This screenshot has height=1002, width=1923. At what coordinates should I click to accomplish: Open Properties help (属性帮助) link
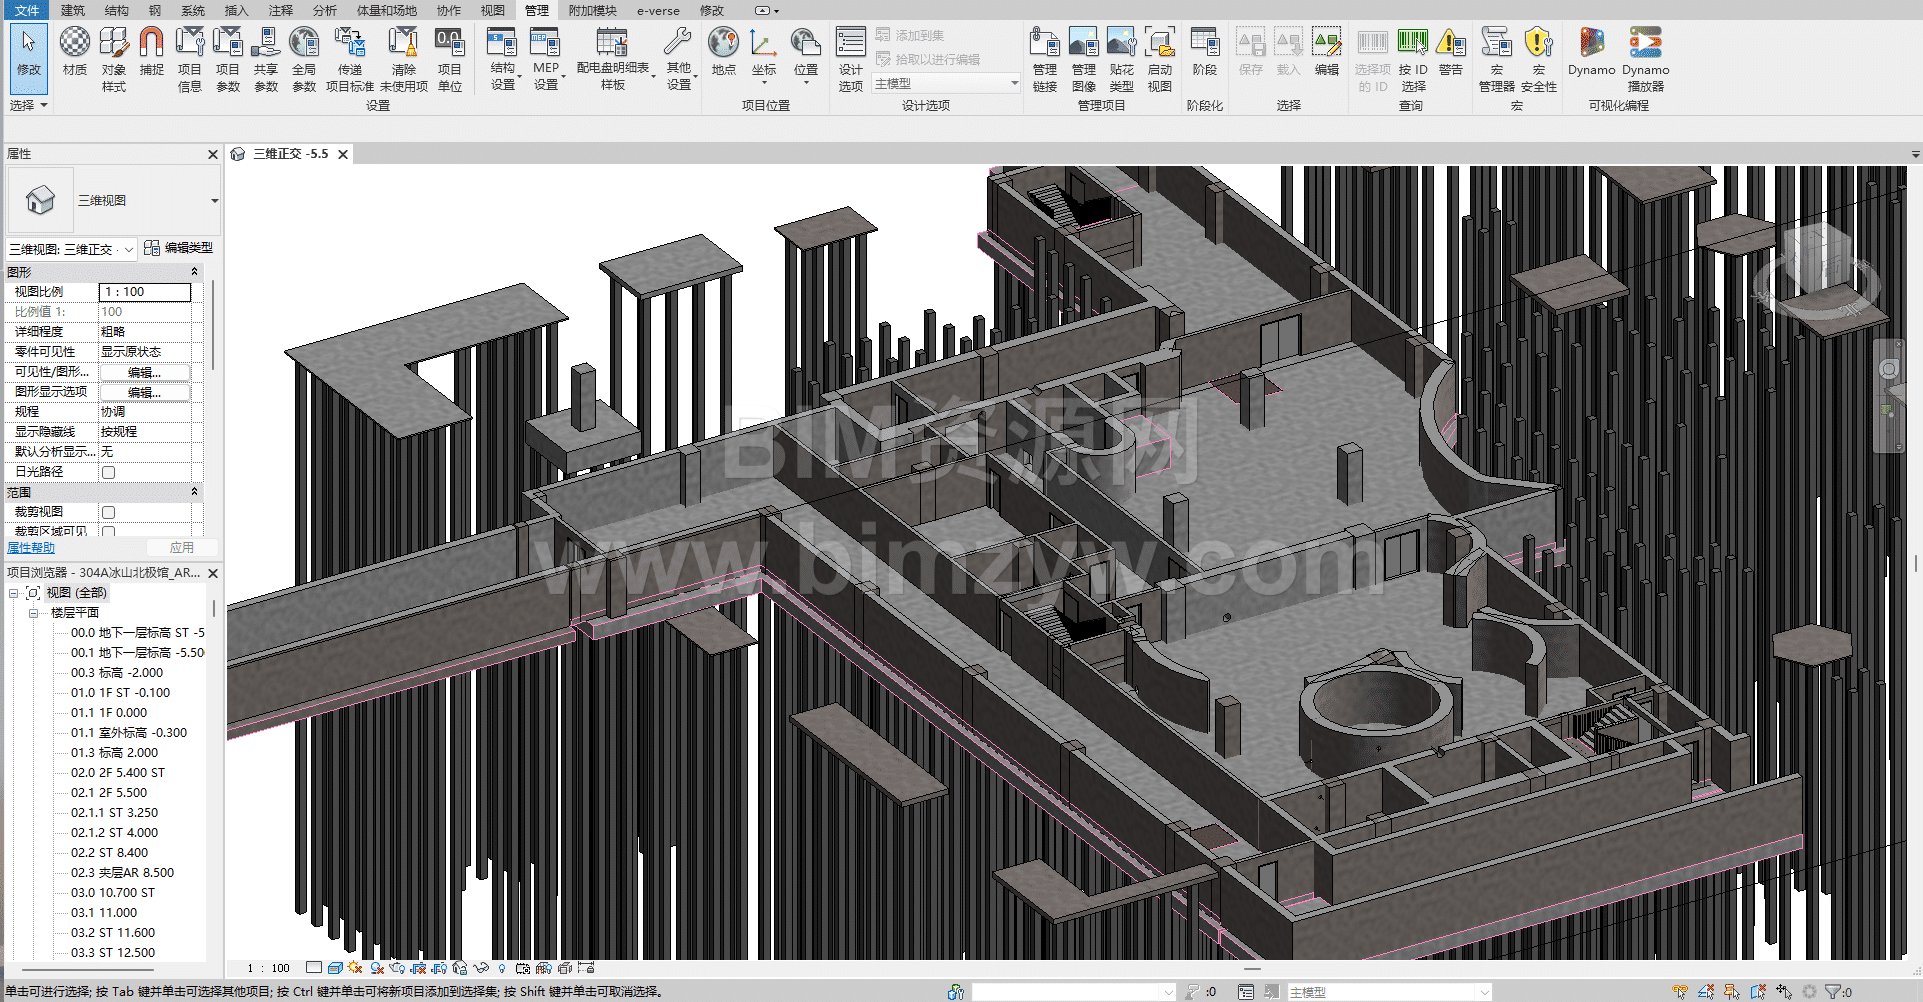(31, 548)
